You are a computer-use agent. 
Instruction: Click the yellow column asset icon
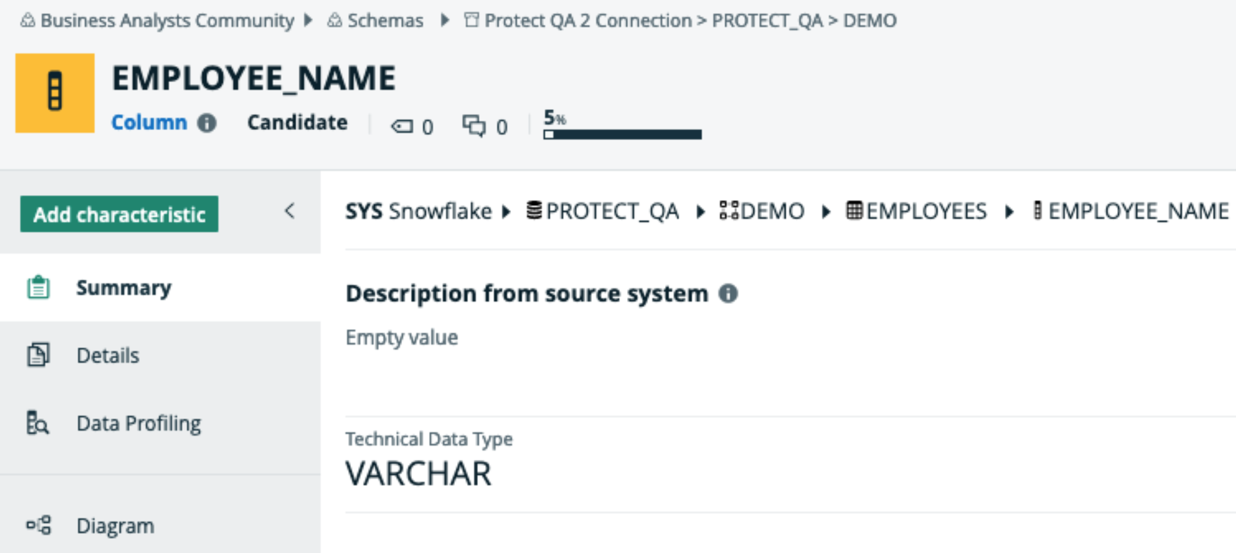point(55,93)
